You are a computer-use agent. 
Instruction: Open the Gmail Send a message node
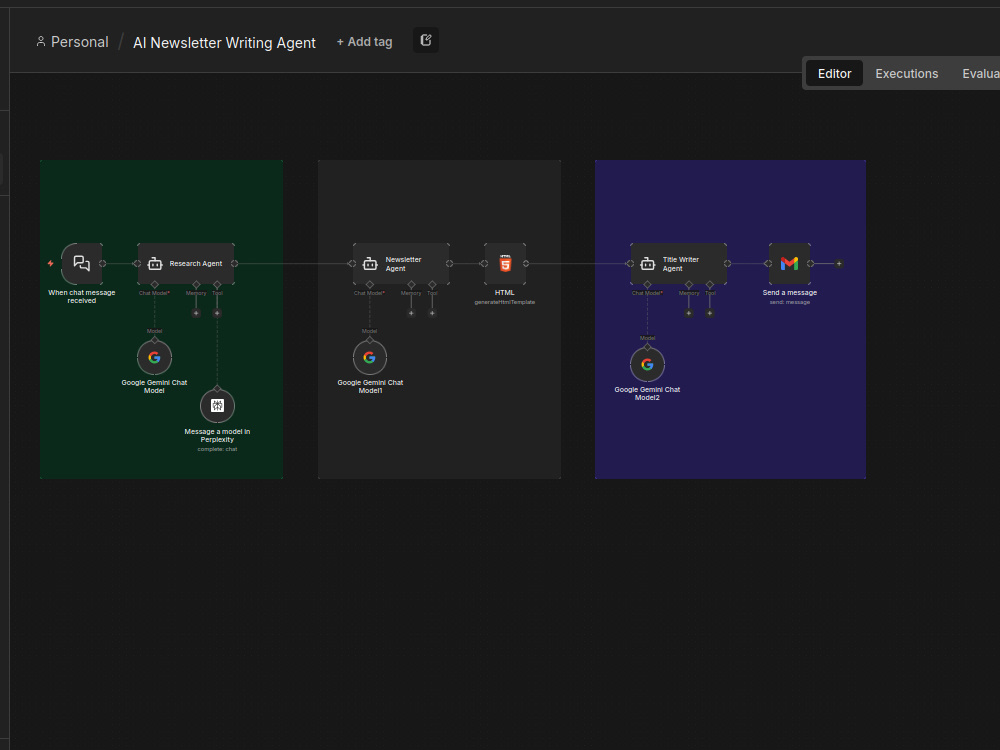[x=790, y=263]
